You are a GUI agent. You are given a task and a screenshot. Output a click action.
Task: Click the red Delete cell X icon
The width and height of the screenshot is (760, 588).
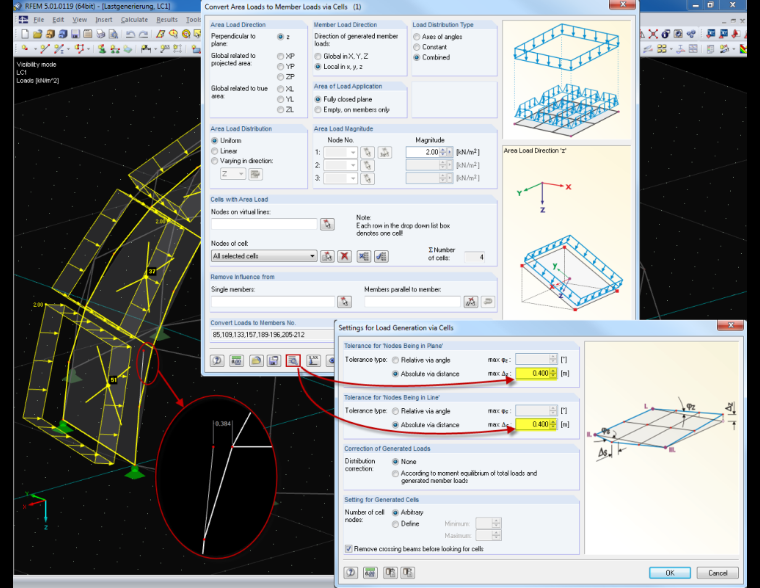click(345, 256)
